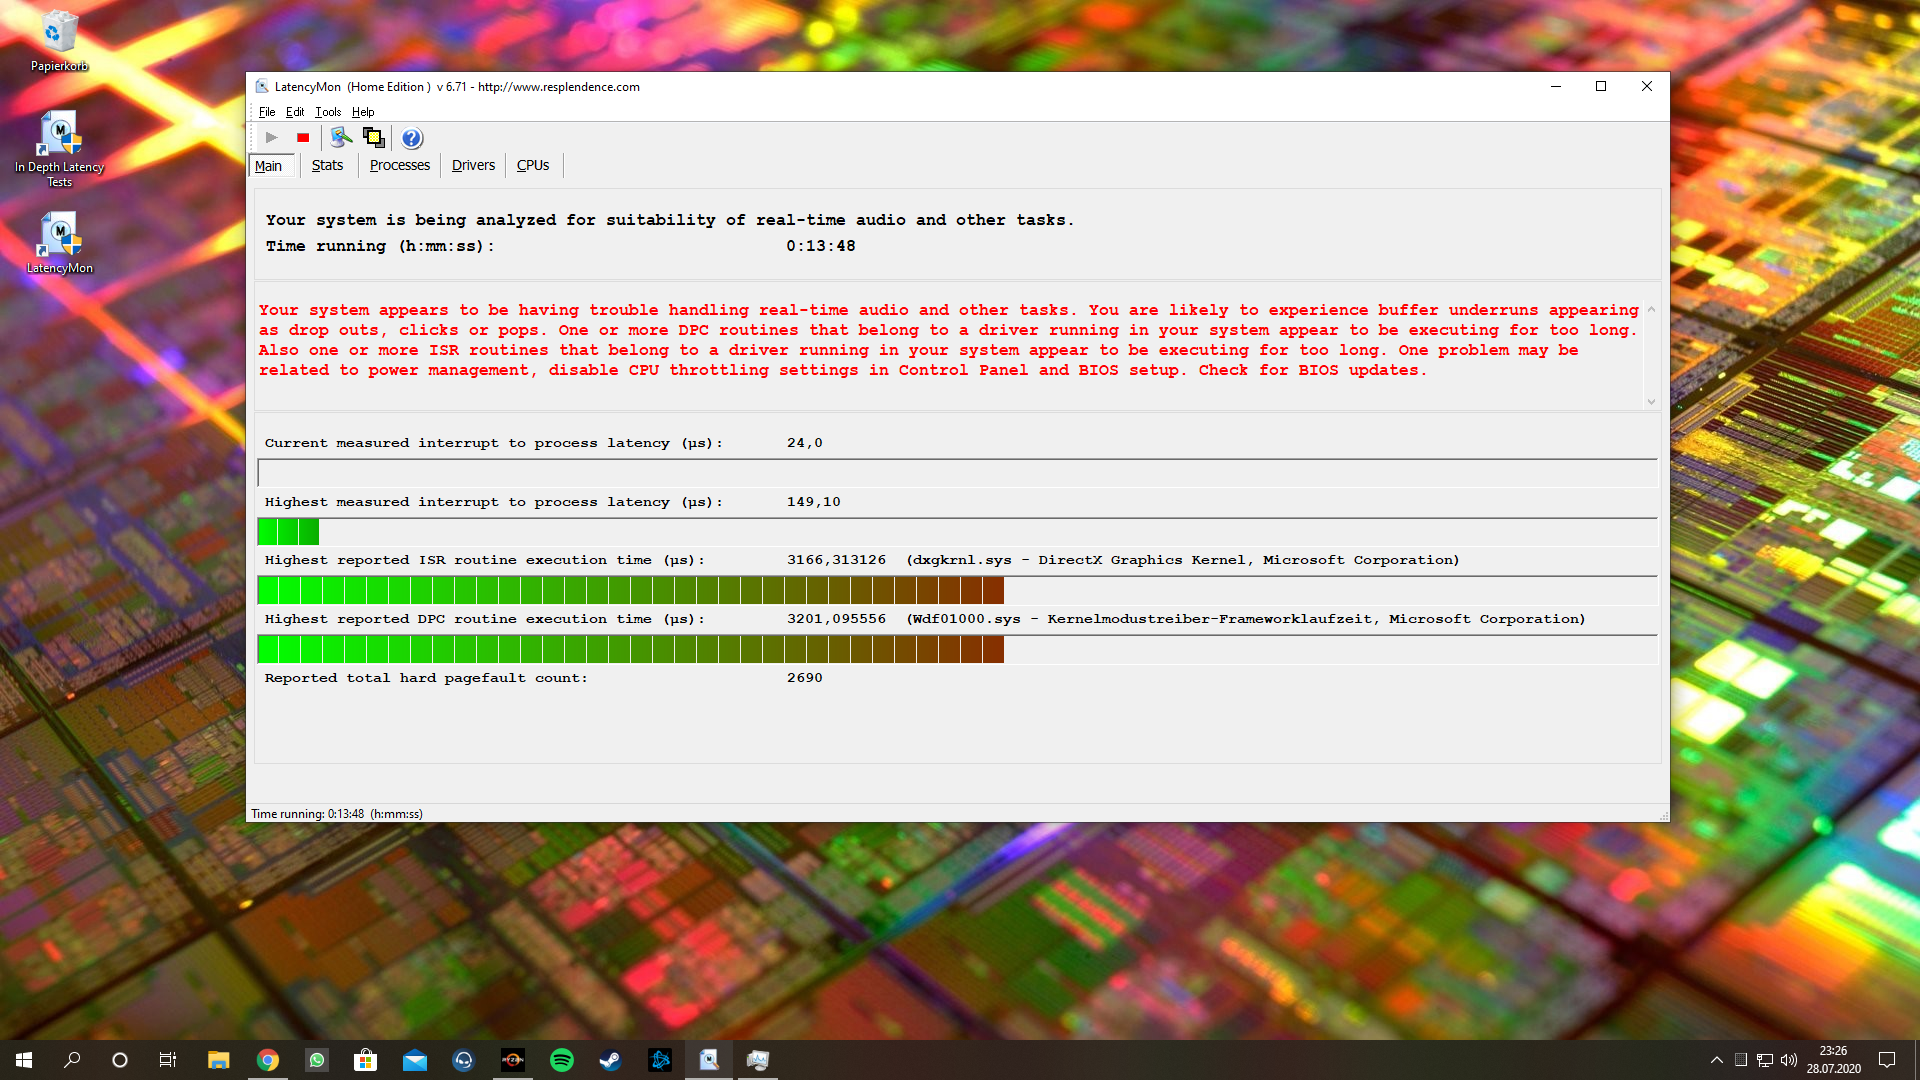Select the Drivers tab
This screenshot has width=1920, height=1080.
[473, 166]
